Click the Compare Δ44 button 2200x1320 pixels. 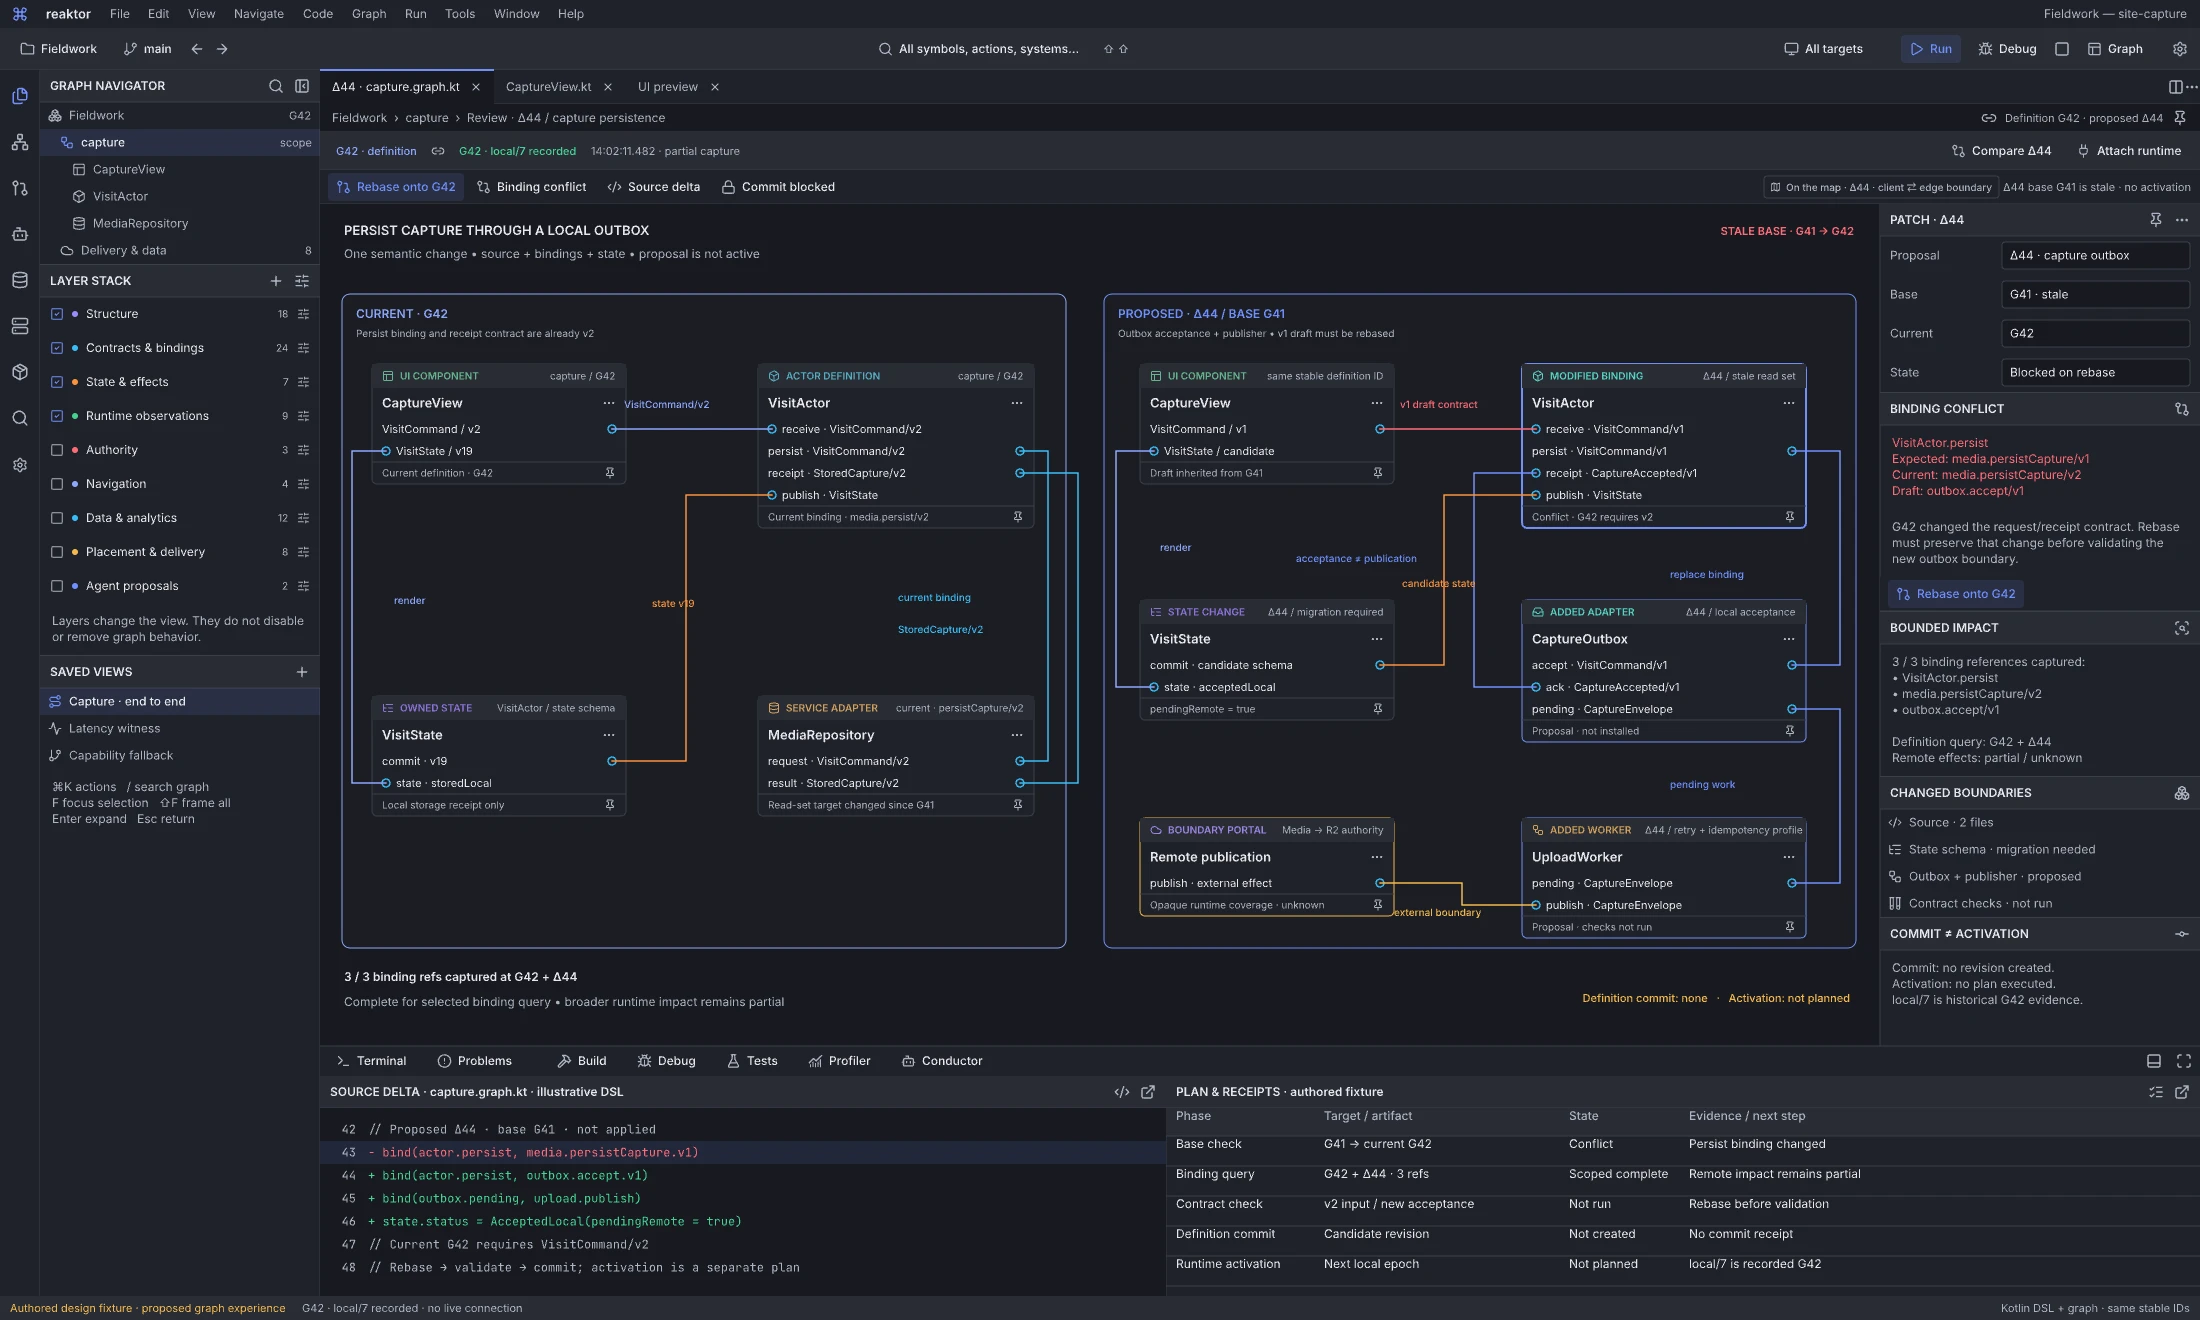2002,151
